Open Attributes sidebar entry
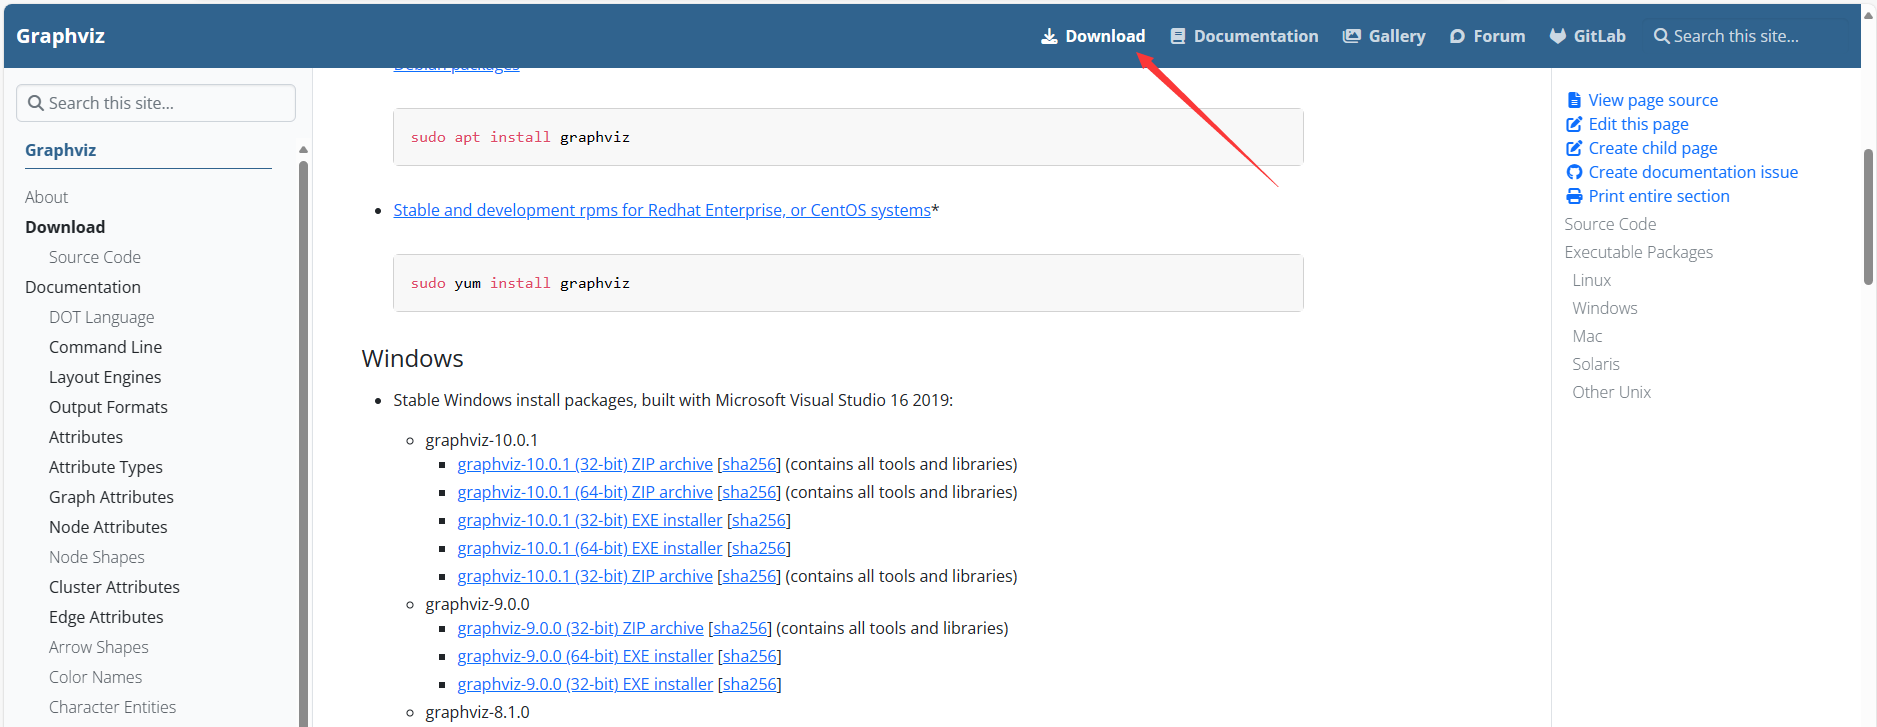The image size is (1877, 727). coord(86,437)
